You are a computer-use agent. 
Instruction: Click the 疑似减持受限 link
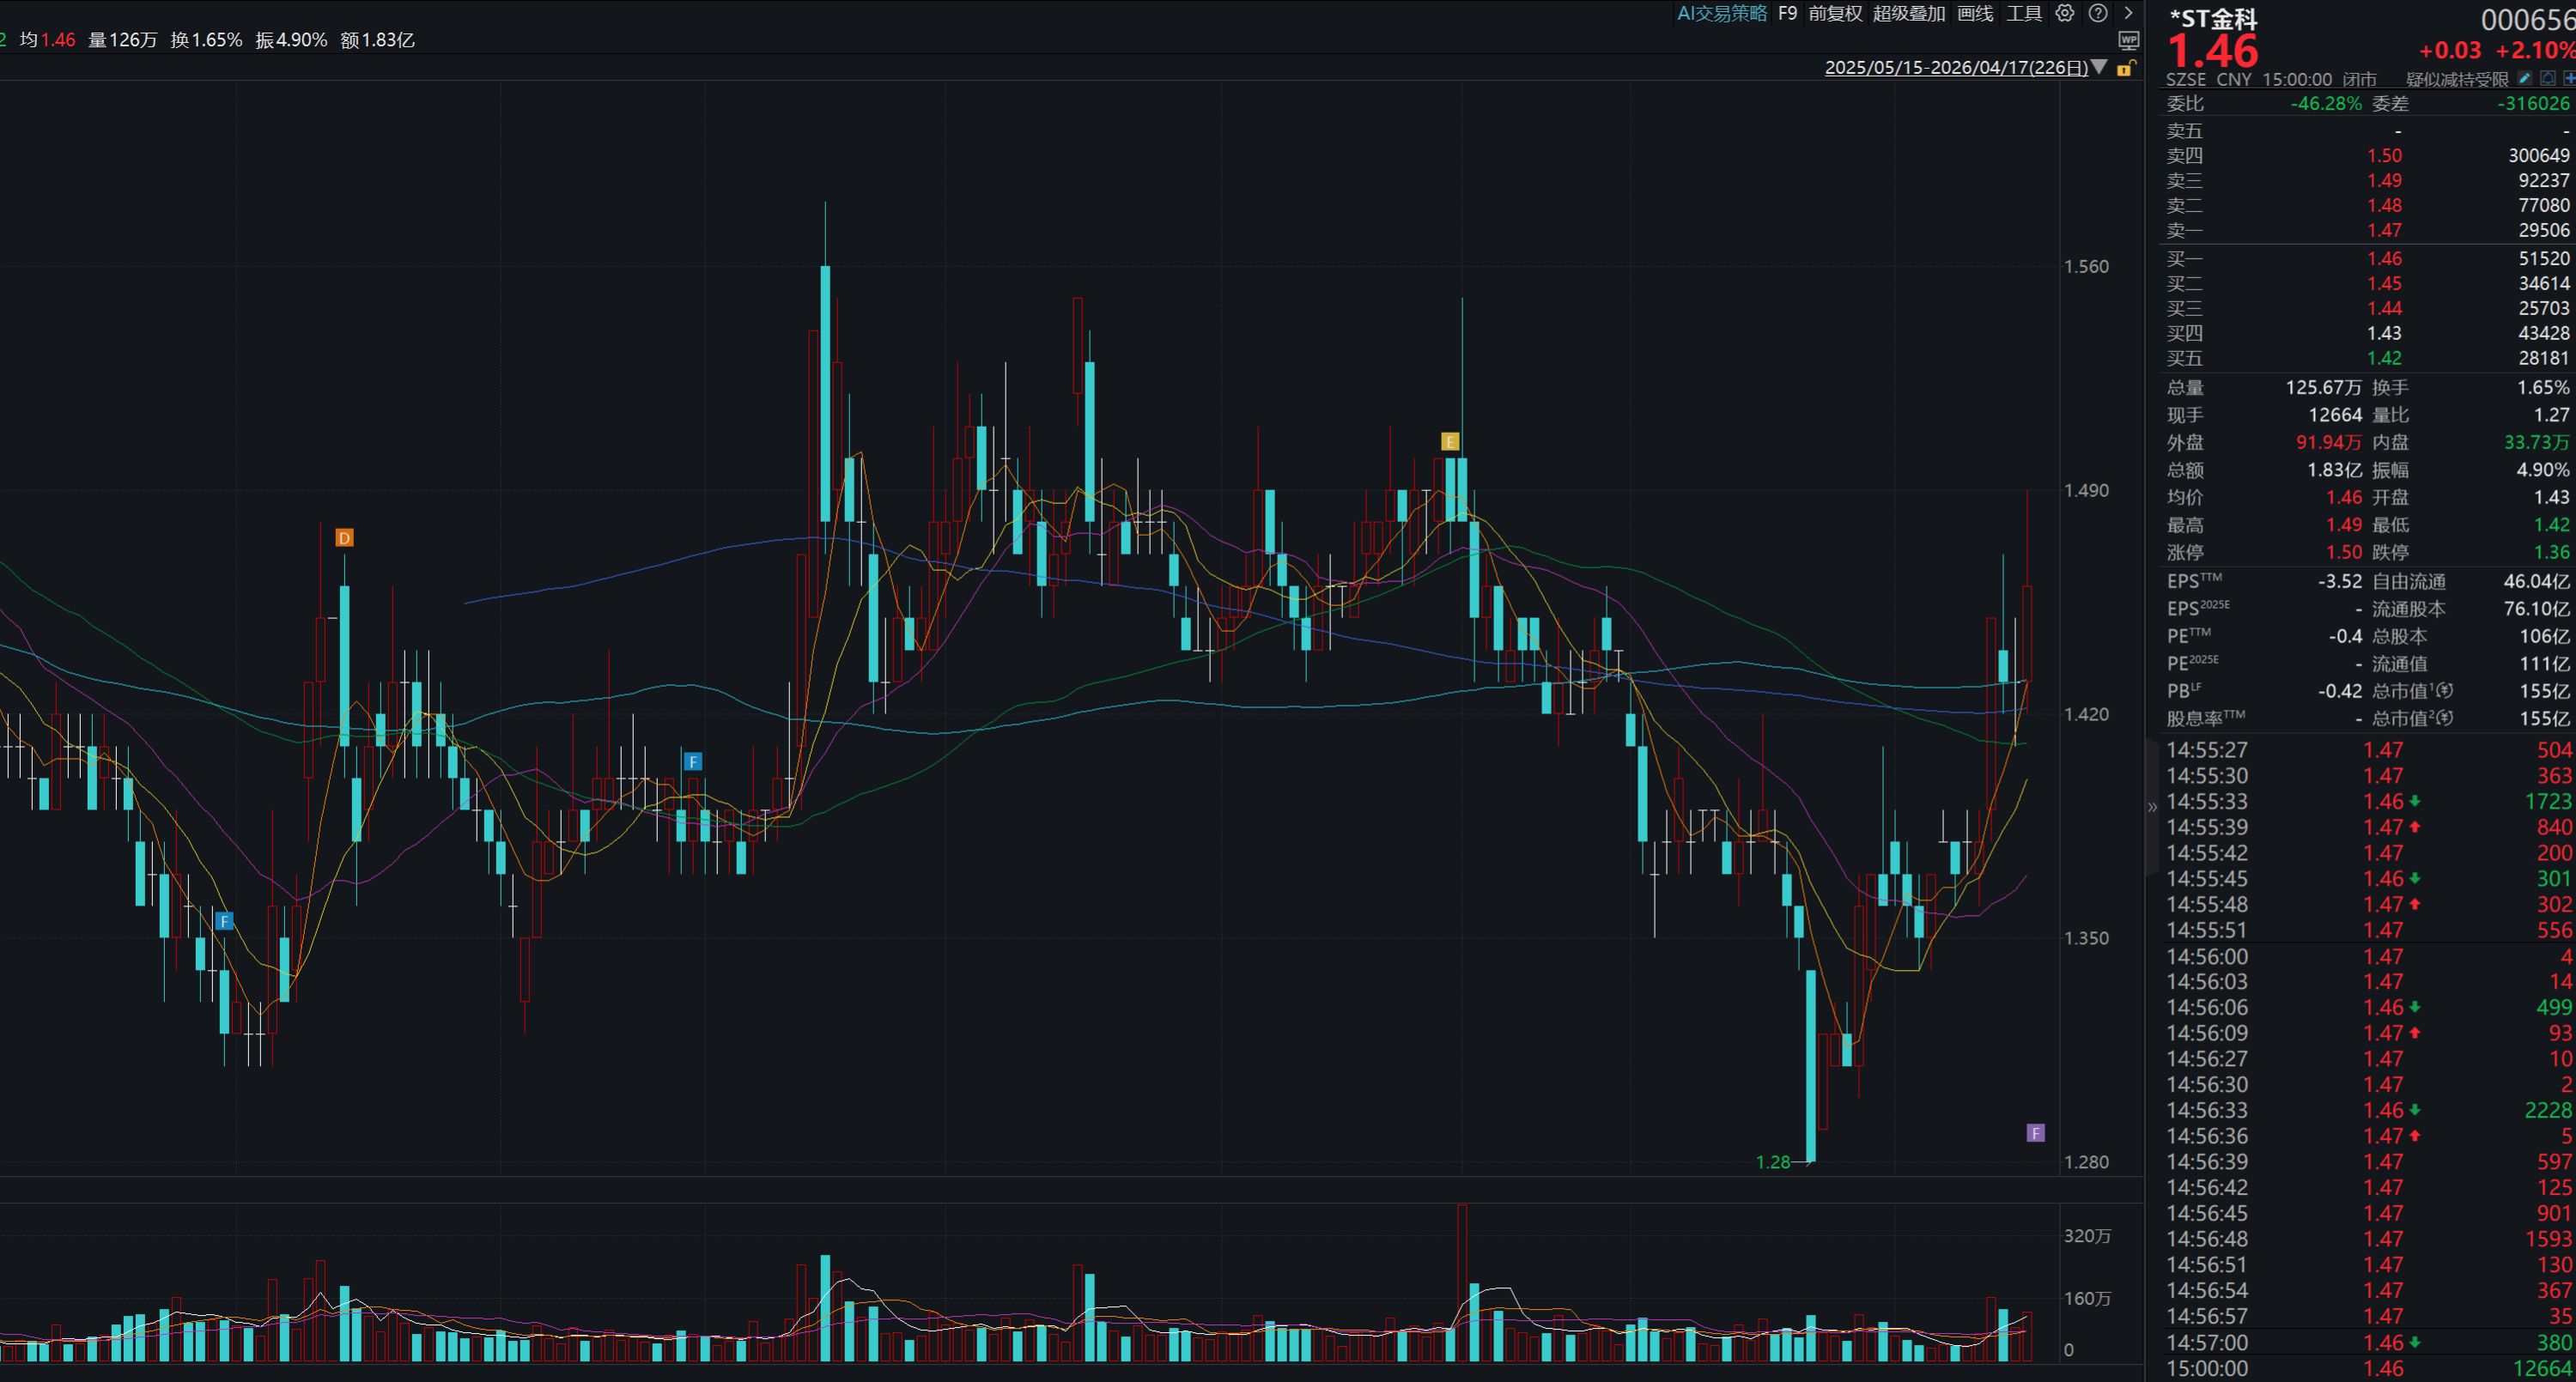2457,79
